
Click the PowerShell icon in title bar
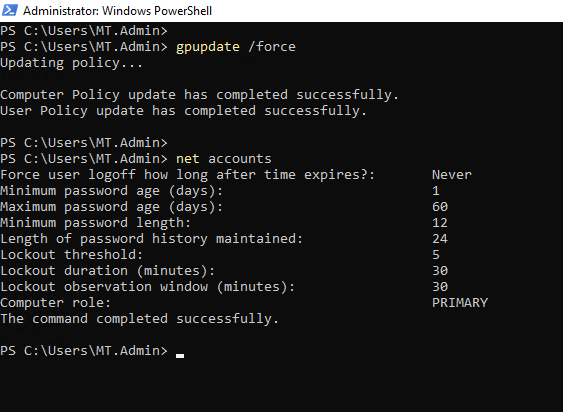10,10
